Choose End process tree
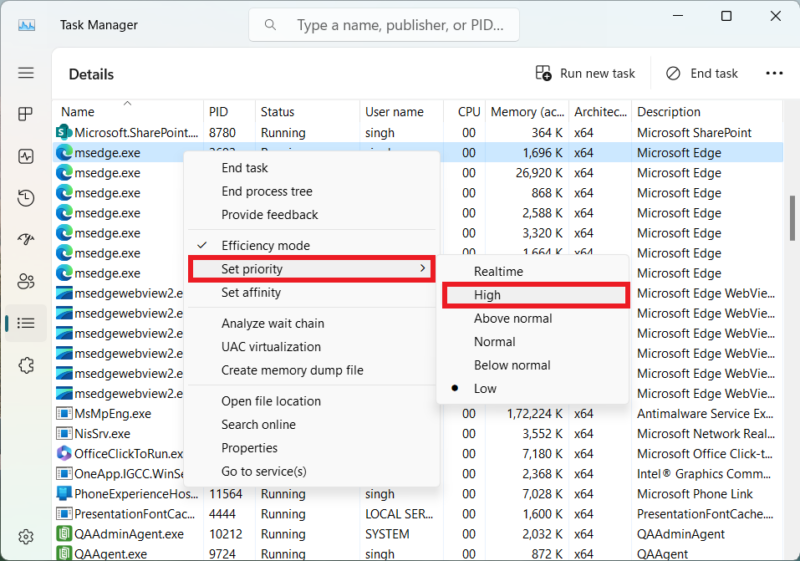The image size is (800, 561). 311,191
